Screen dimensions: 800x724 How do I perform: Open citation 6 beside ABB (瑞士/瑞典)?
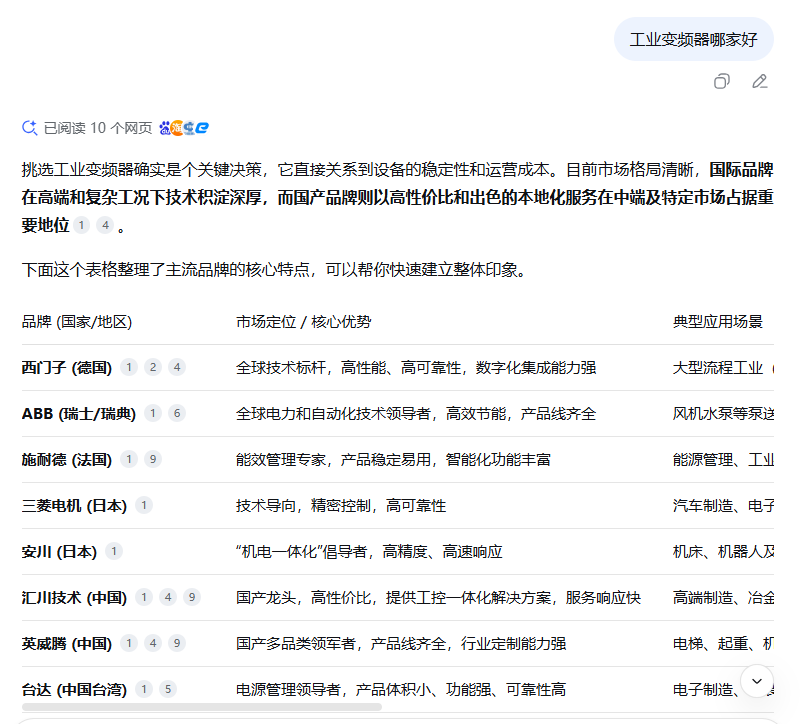177,413
